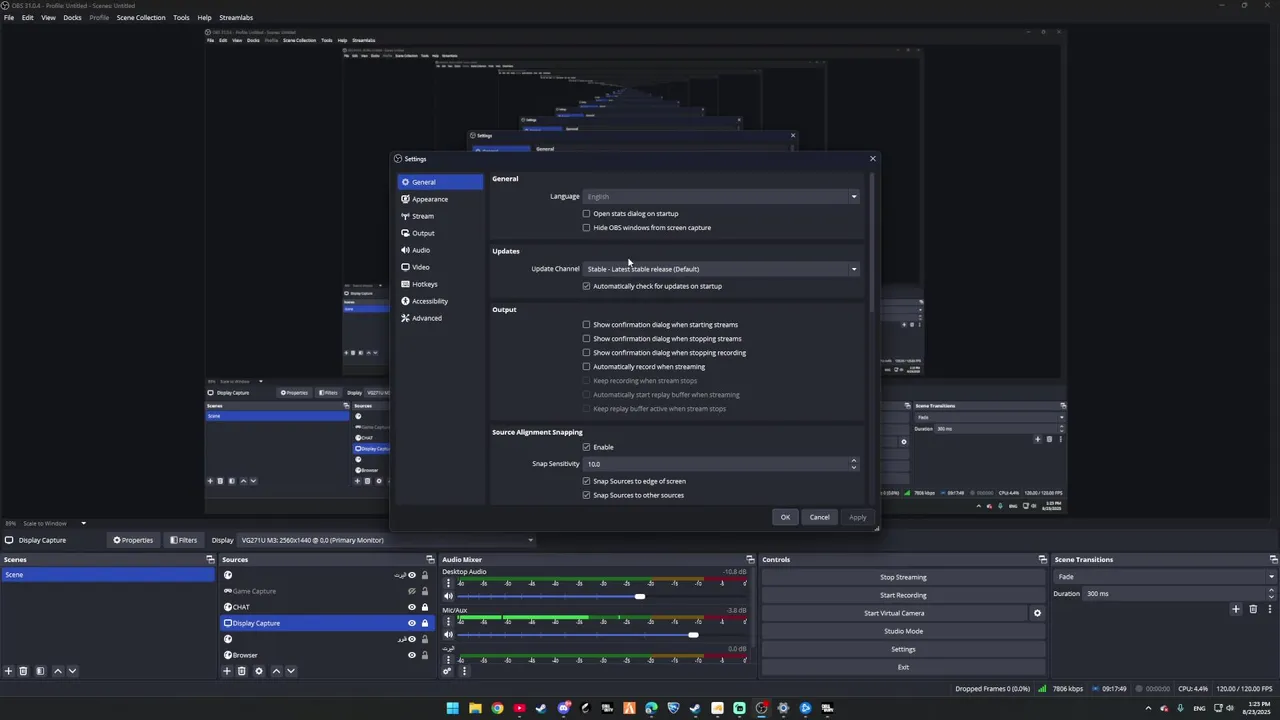
Task: Open the Display monitor selection dropdown
Action: click(x=386, y=540)
